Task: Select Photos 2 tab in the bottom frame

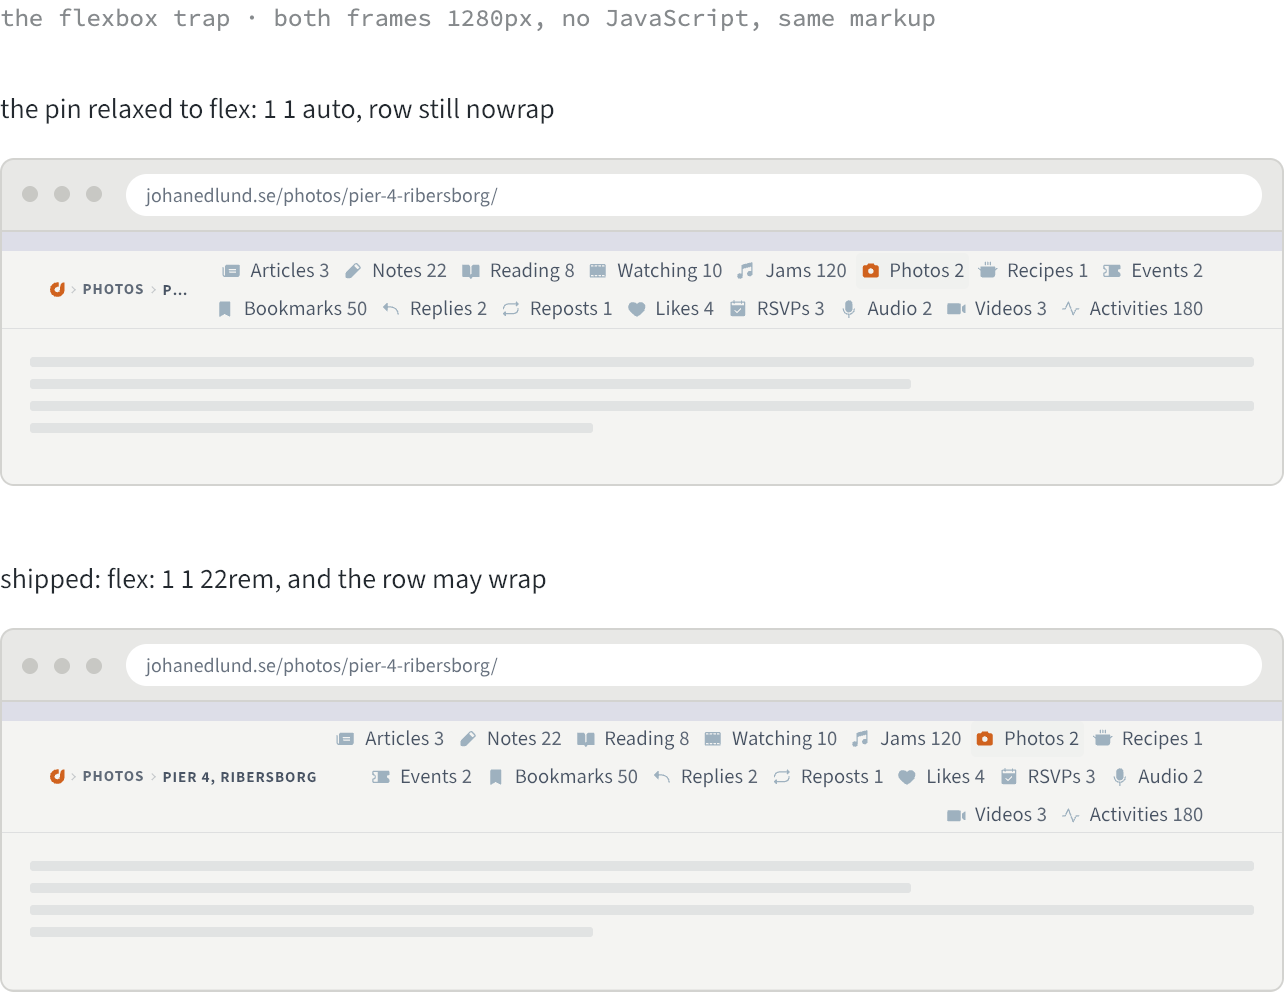Action: [x=1027, y=739]
